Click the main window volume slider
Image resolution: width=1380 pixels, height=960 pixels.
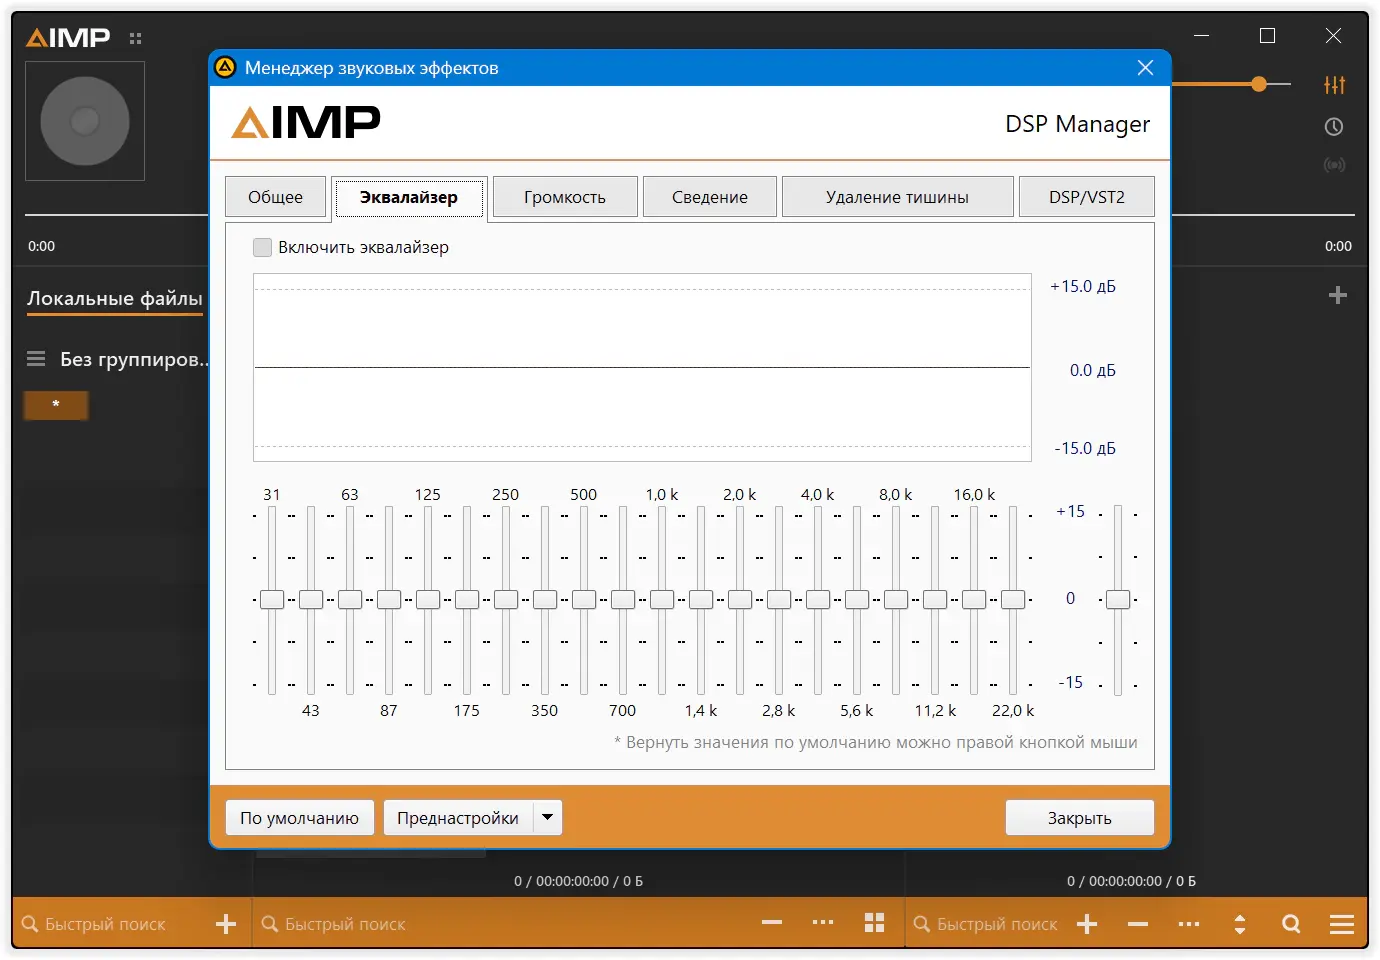coord(1231,84)
